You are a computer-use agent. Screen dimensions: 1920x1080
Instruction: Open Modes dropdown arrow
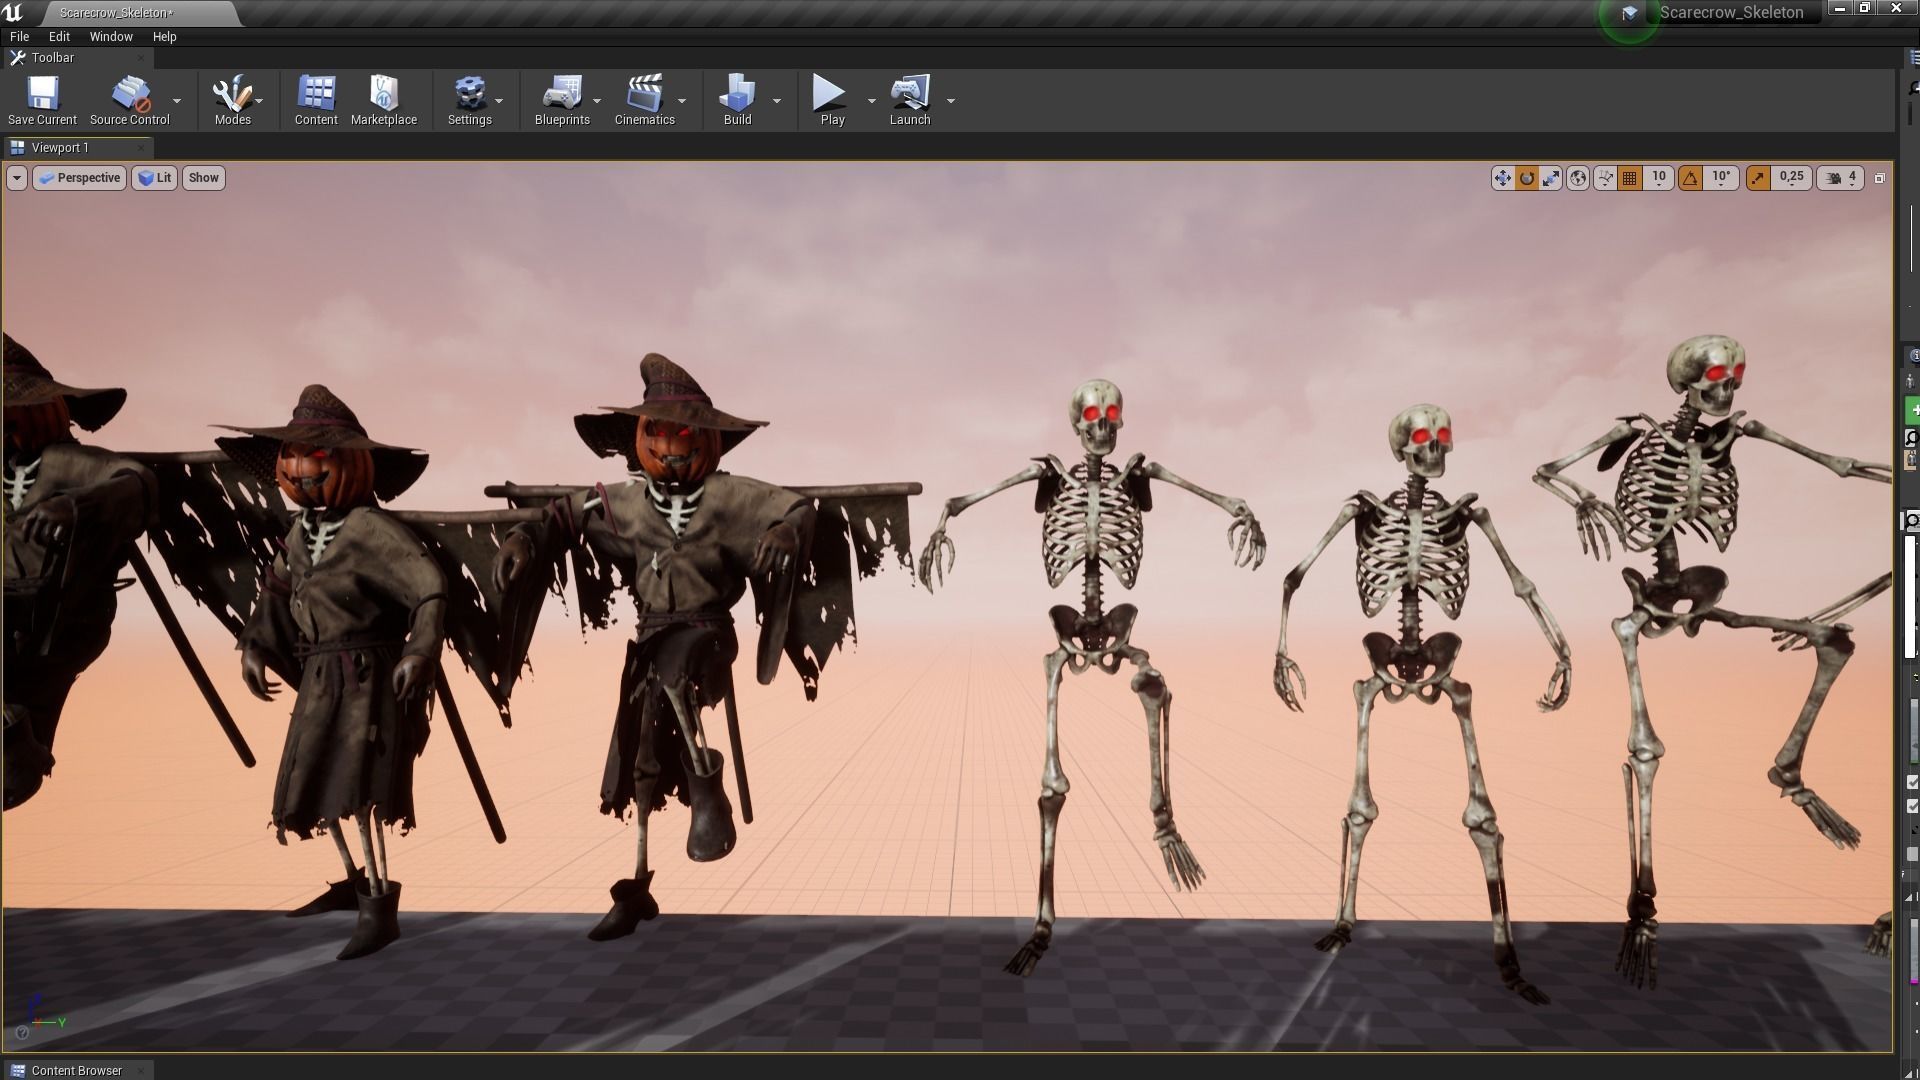coord(259,101)
